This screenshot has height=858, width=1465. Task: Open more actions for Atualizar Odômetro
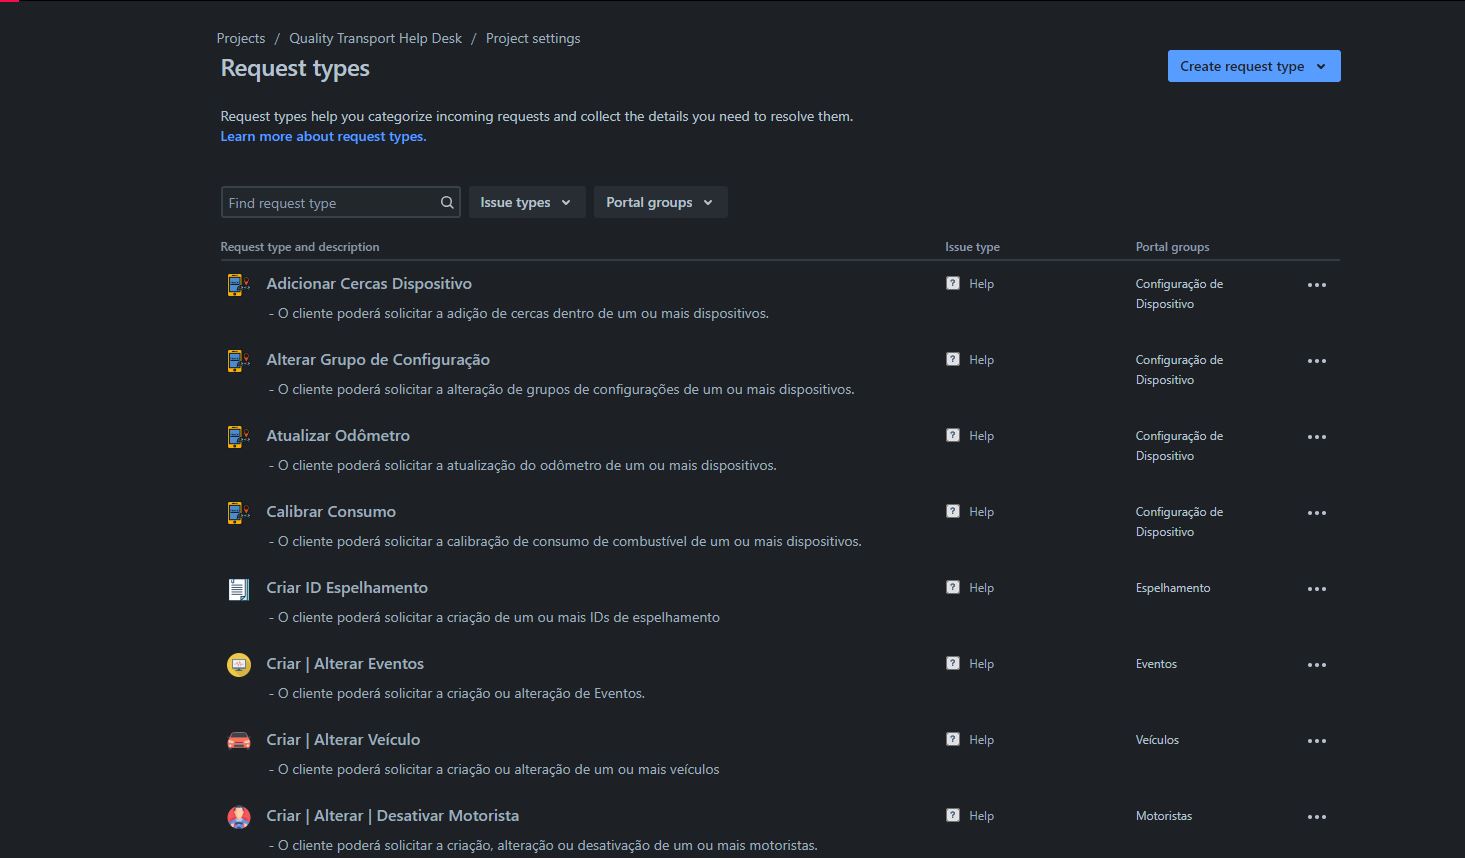pyautogui.click(x=1317, y=437)
